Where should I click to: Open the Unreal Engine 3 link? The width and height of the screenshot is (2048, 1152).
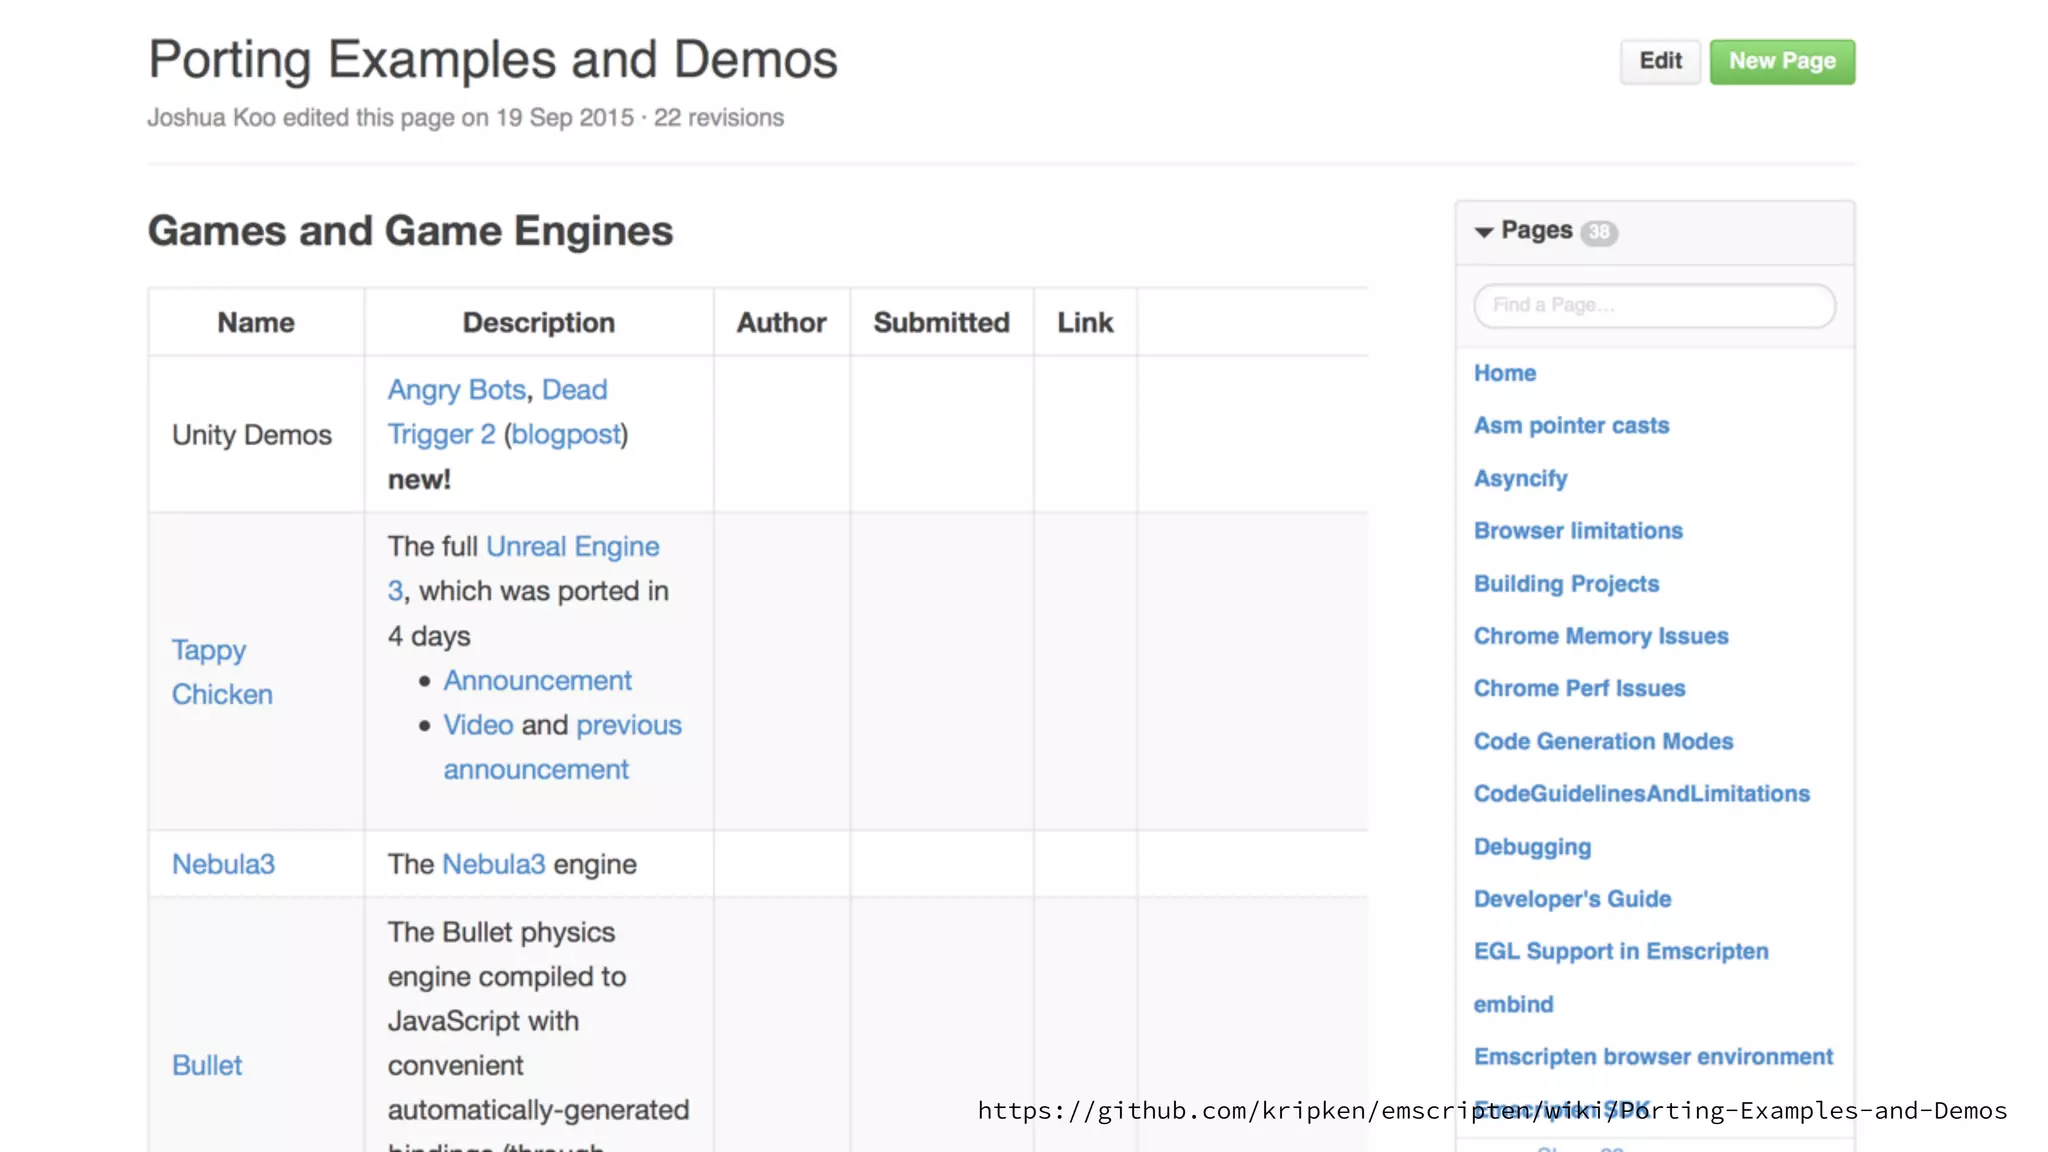pos(572,547)
